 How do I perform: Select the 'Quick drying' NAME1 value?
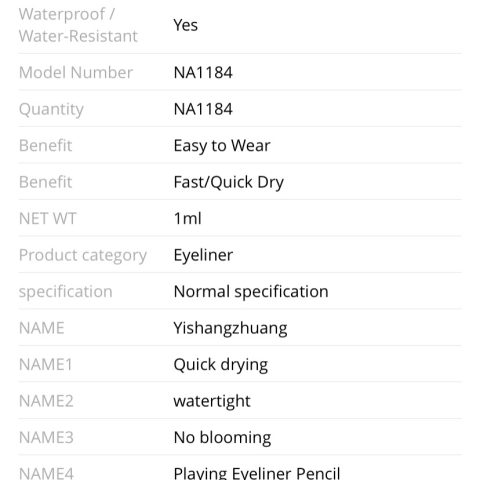tap(221, 365)
